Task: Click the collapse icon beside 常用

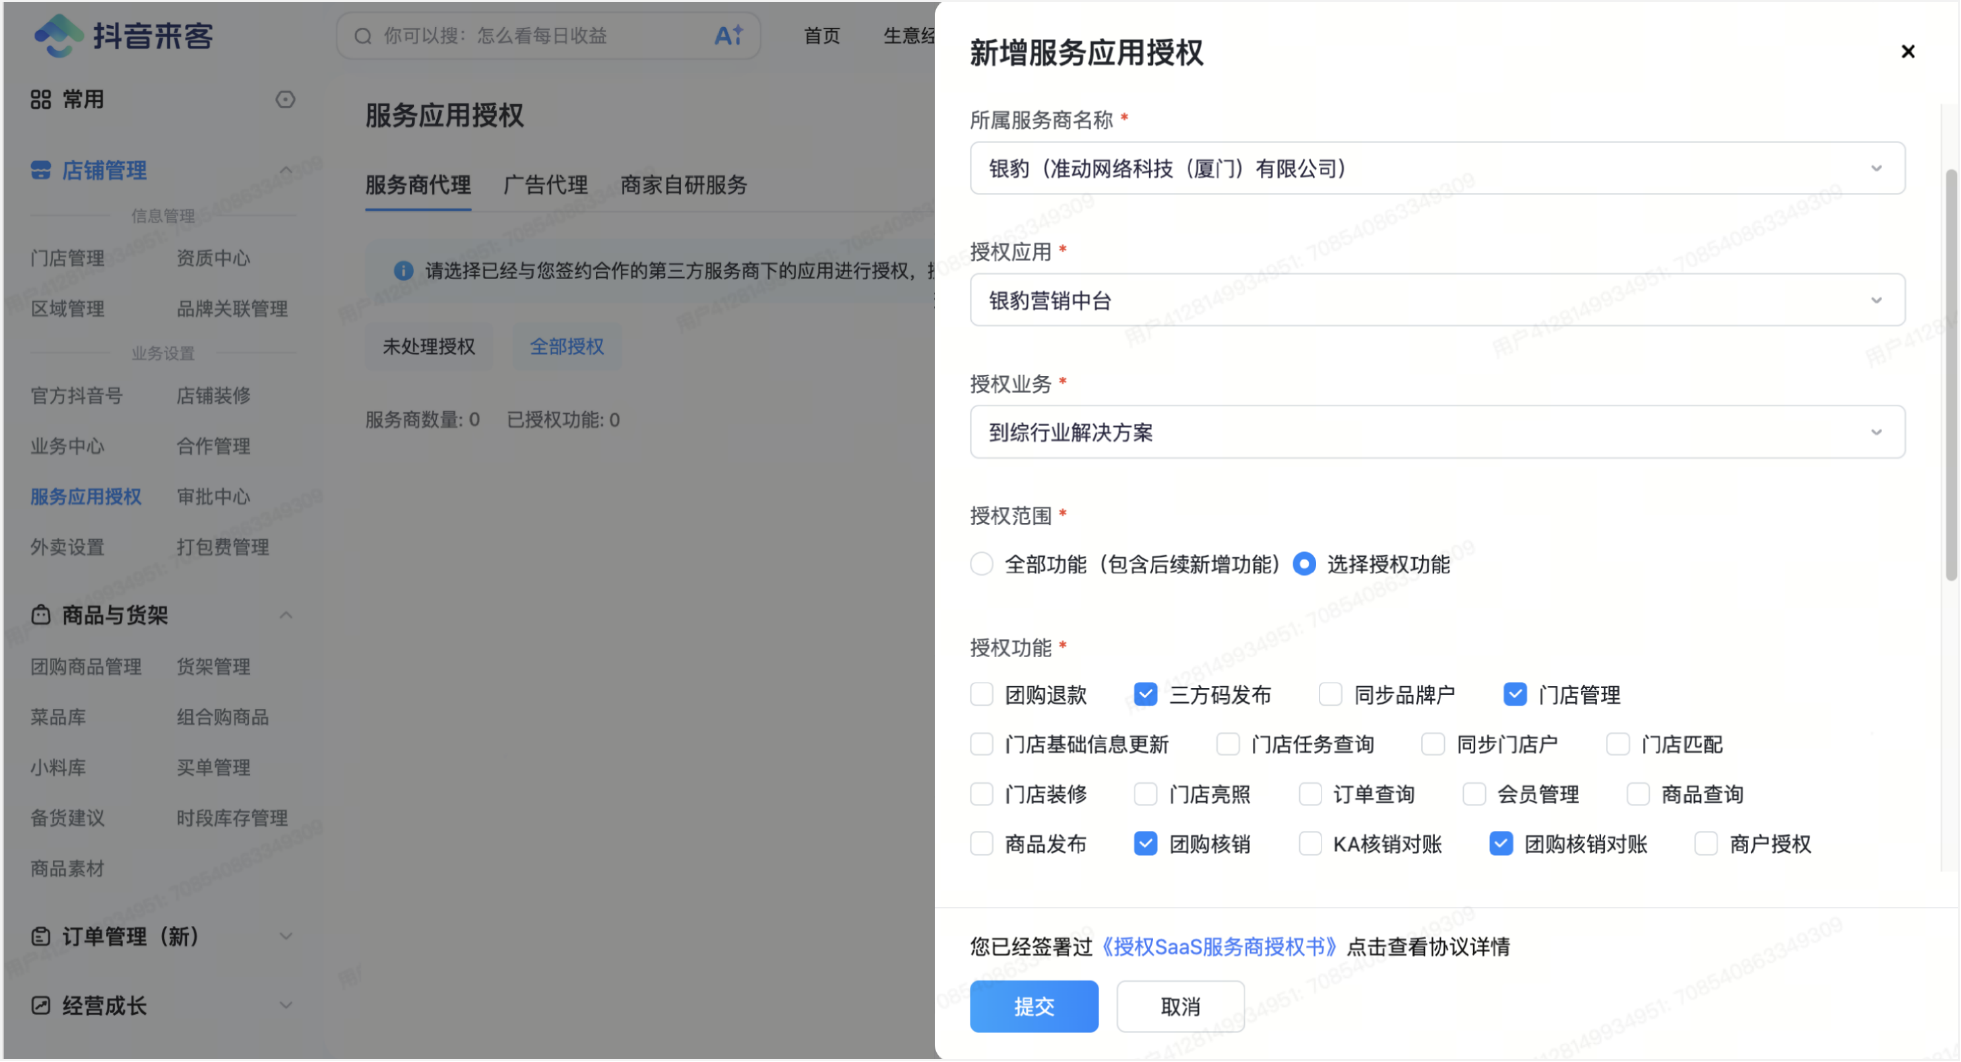Action: [285, 99]
